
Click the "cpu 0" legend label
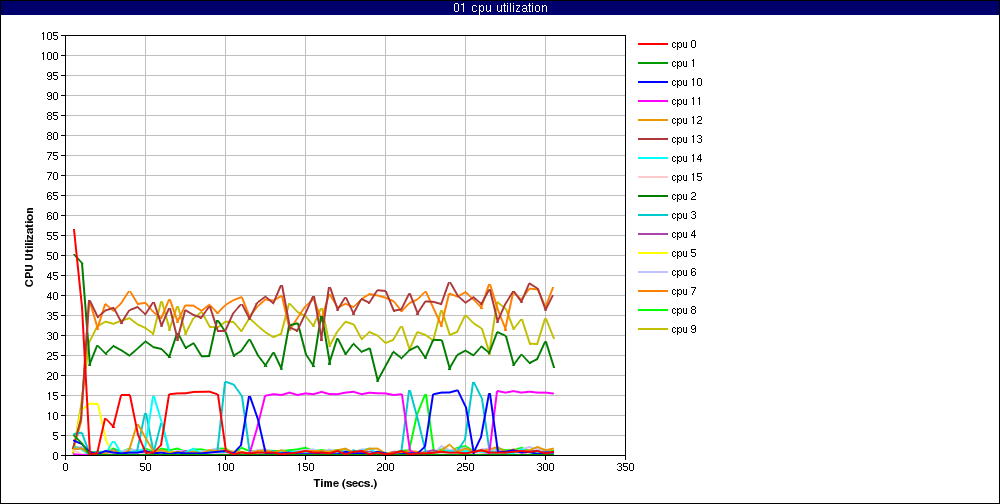684,45
